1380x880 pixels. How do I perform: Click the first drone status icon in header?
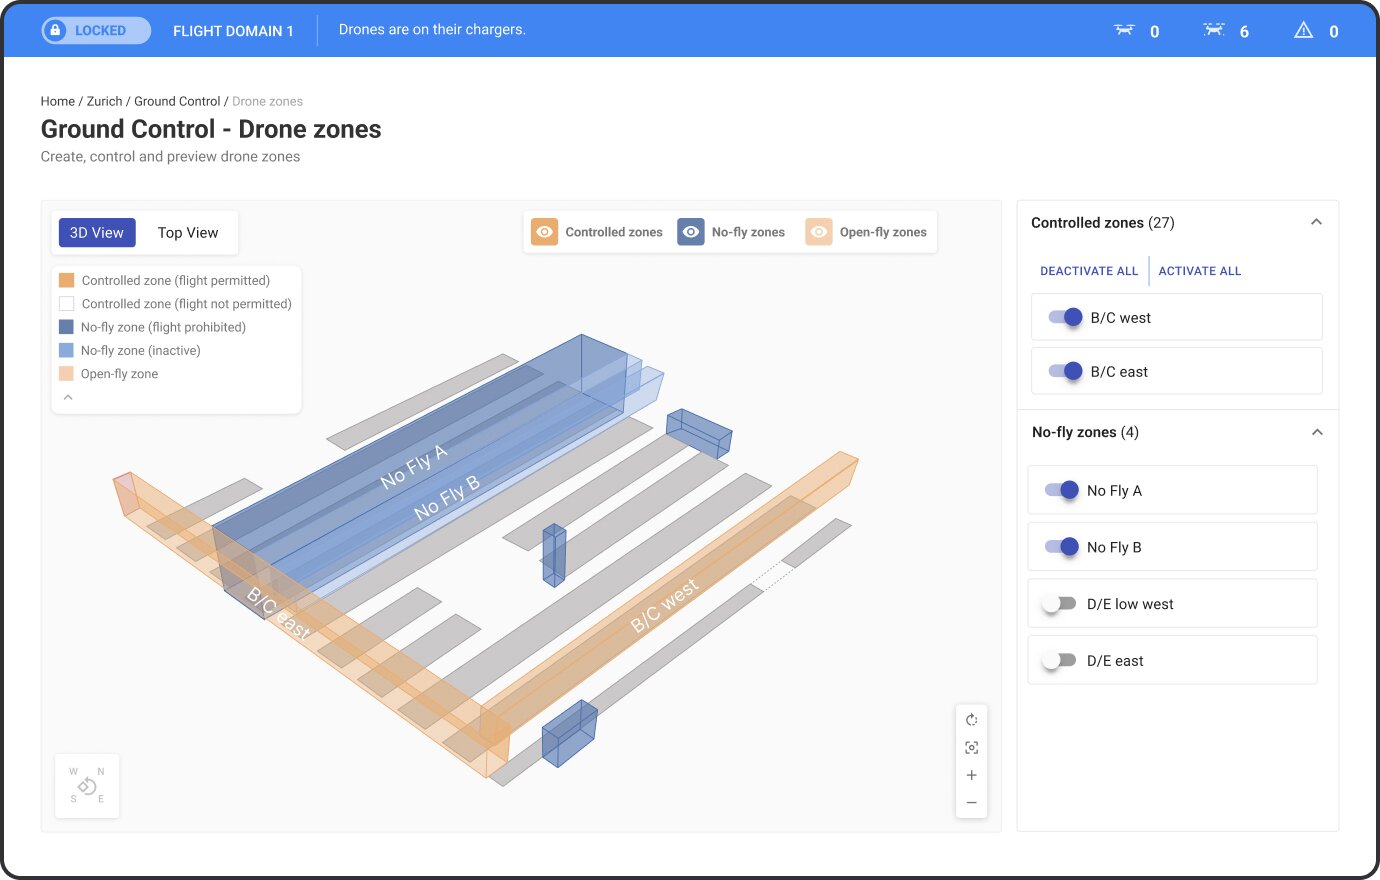pyautogui.click(x=1124, y=31)
